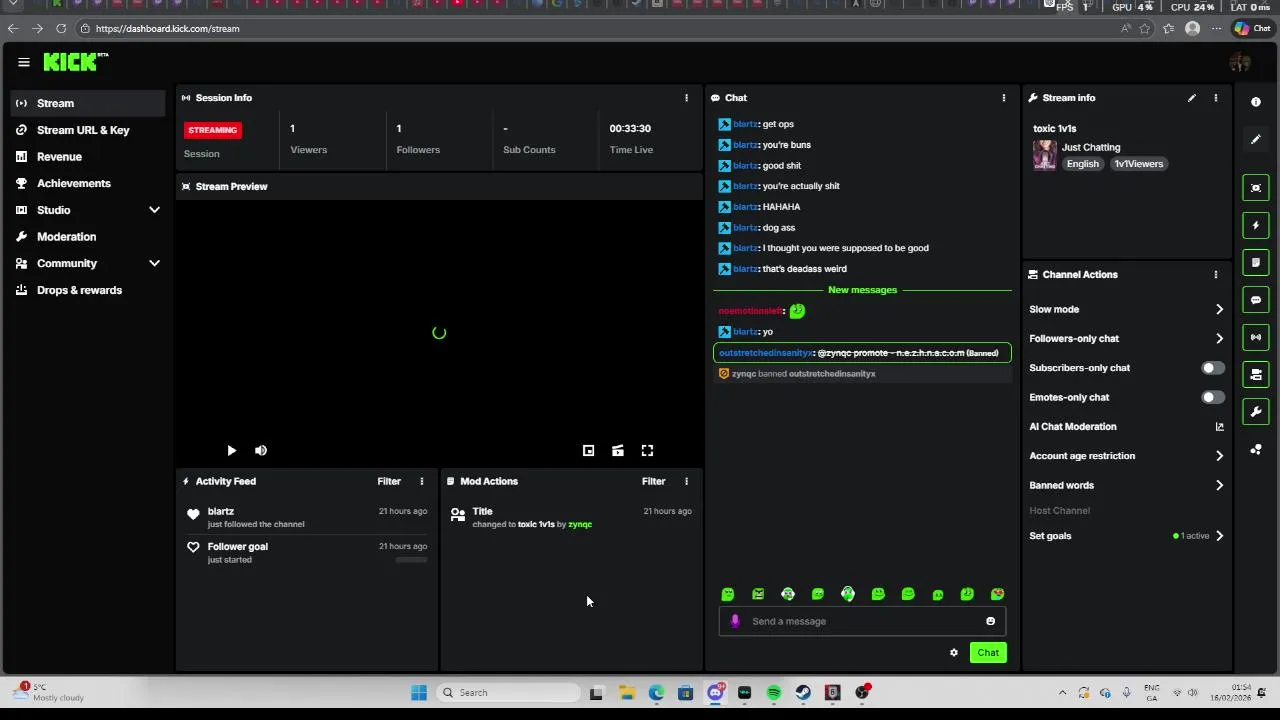Click the Kick logo
Image resolution: width=1280 pixels, height=720 pixels.
tap(75, 62)
